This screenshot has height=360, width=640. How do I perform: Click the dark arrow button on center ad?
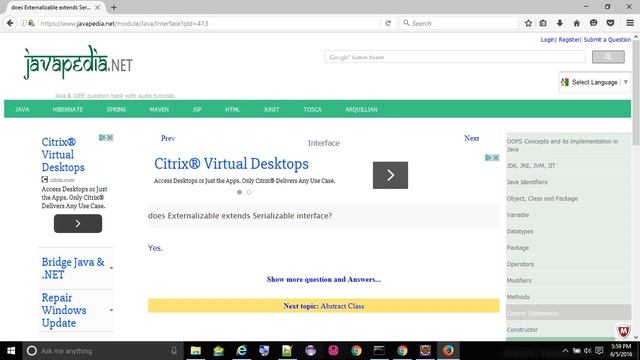click(x=390, y=175)
